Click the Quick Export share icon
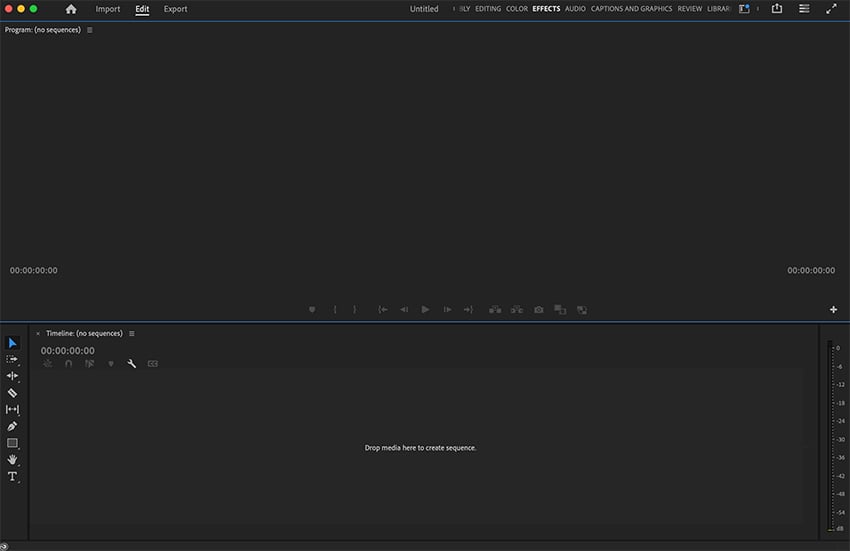 (777, 9)
